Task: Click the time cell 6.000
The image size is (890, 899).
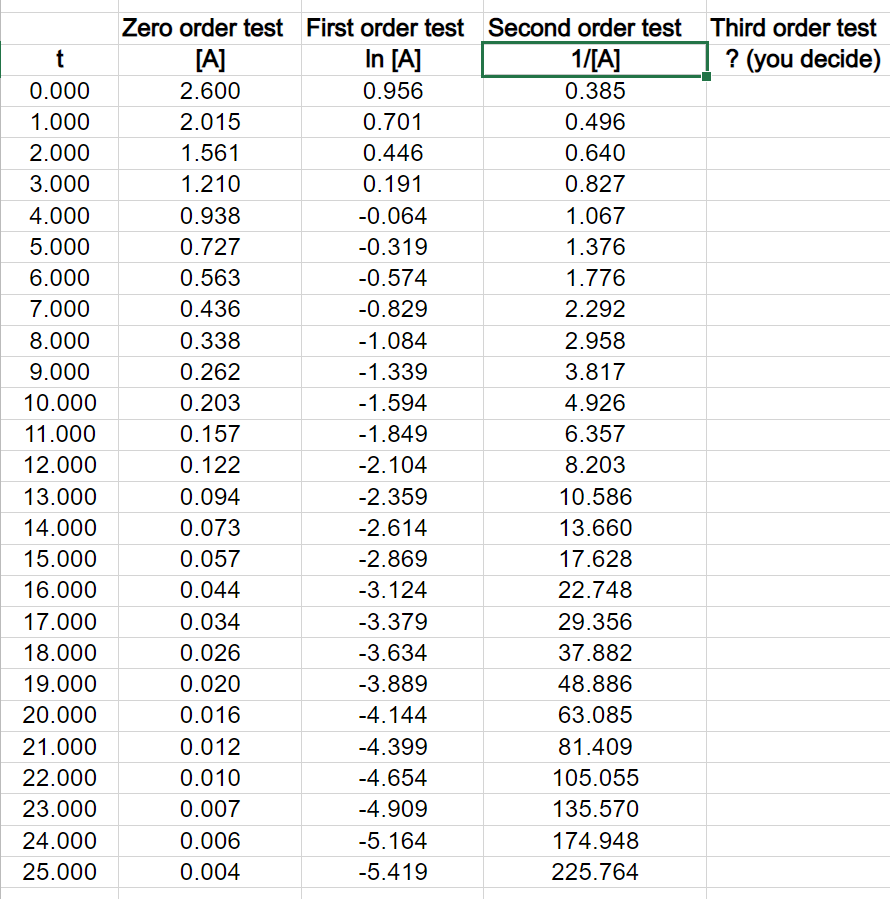Action: coord(60,278)
